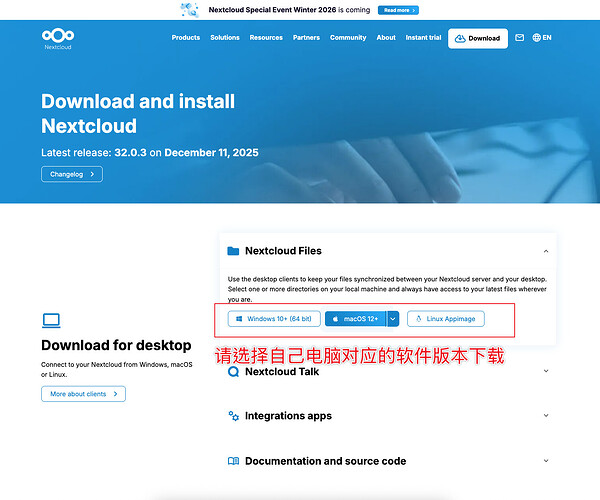Click the open book Documentation icon
Viewport: 600px width, 500px height.
[x=233, y=461]
